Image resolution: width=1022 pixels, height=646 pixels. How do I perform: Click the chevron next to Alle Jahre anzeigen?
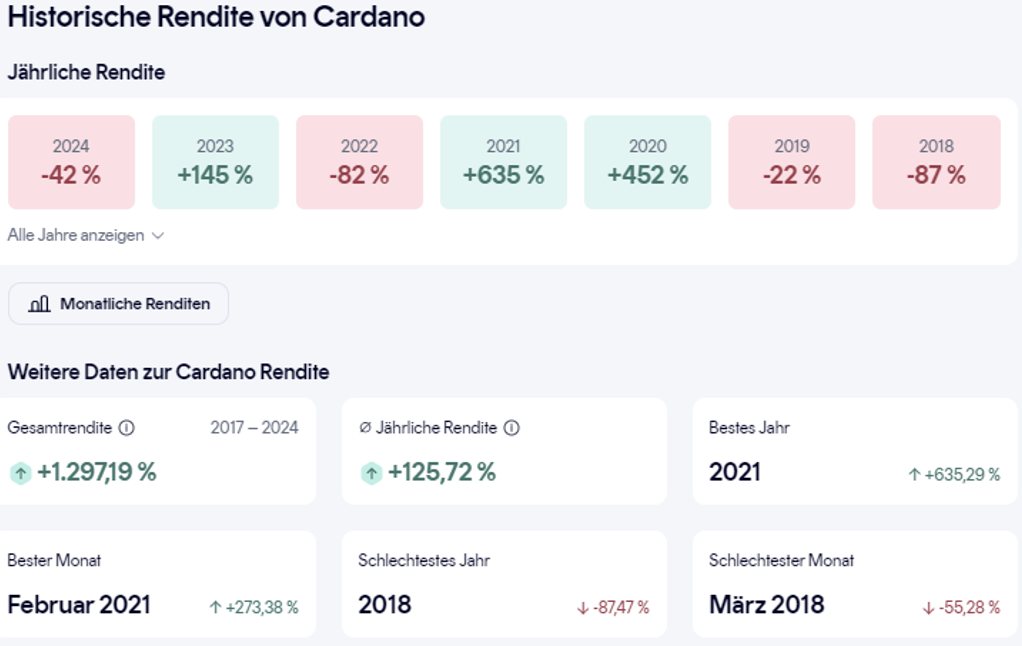pos(157,236)
